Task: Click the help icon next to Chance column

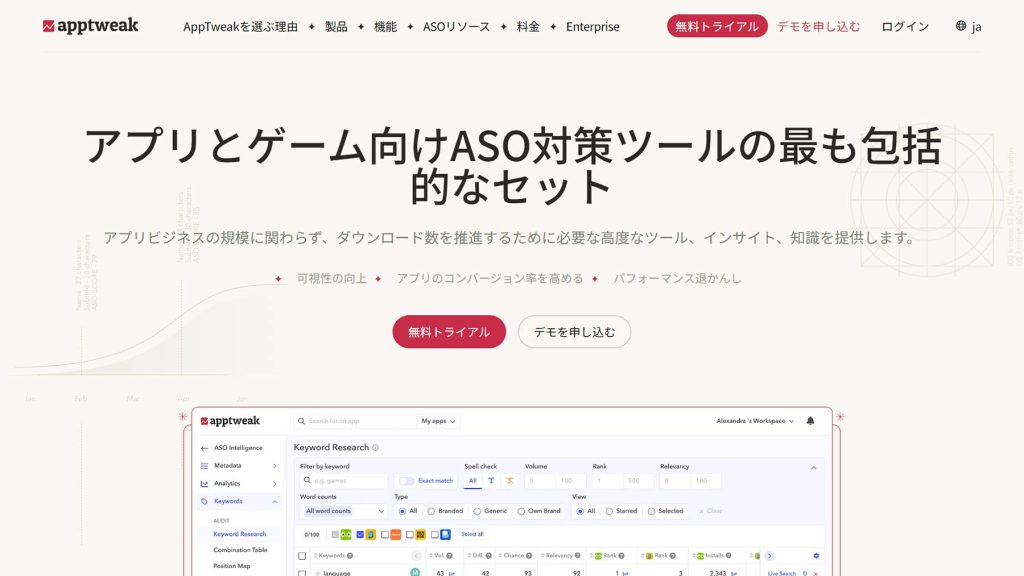Action: click(529, 556)
